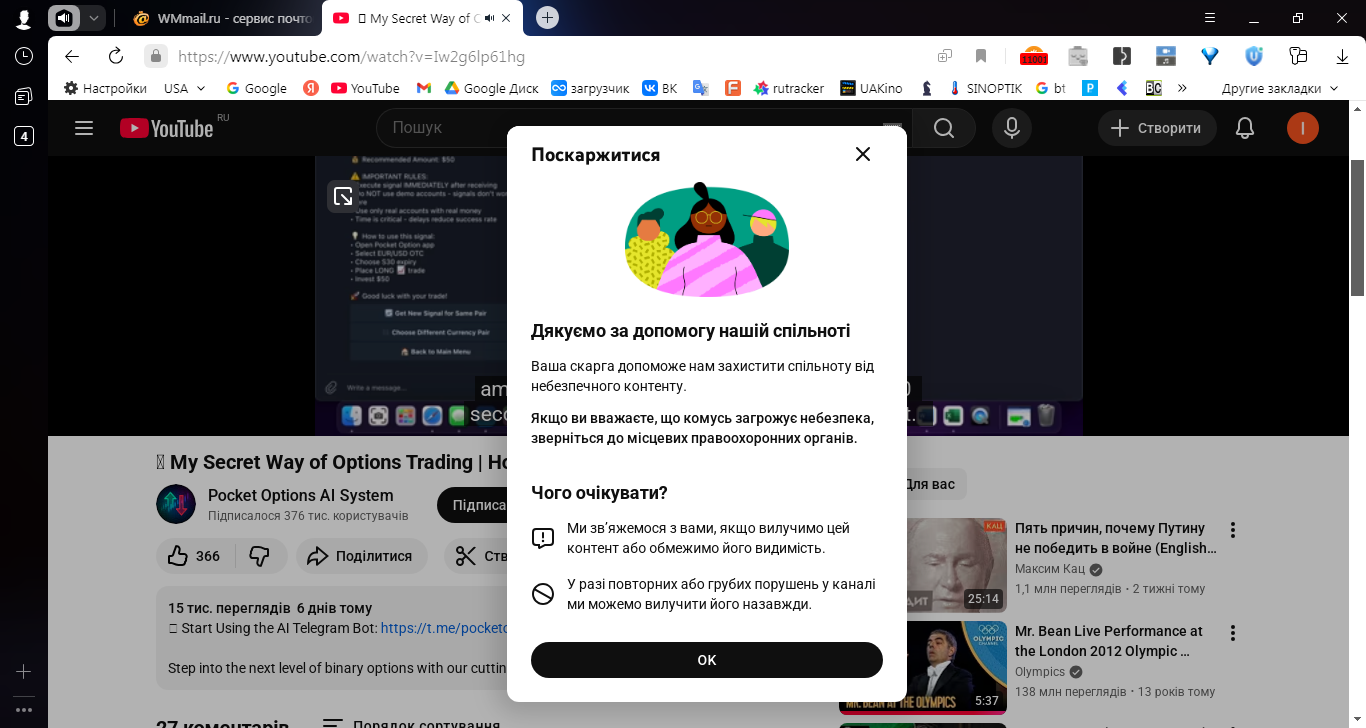Open the Google bookmark
This screenshot has width=1366, height=728.
tap(257, 88)
